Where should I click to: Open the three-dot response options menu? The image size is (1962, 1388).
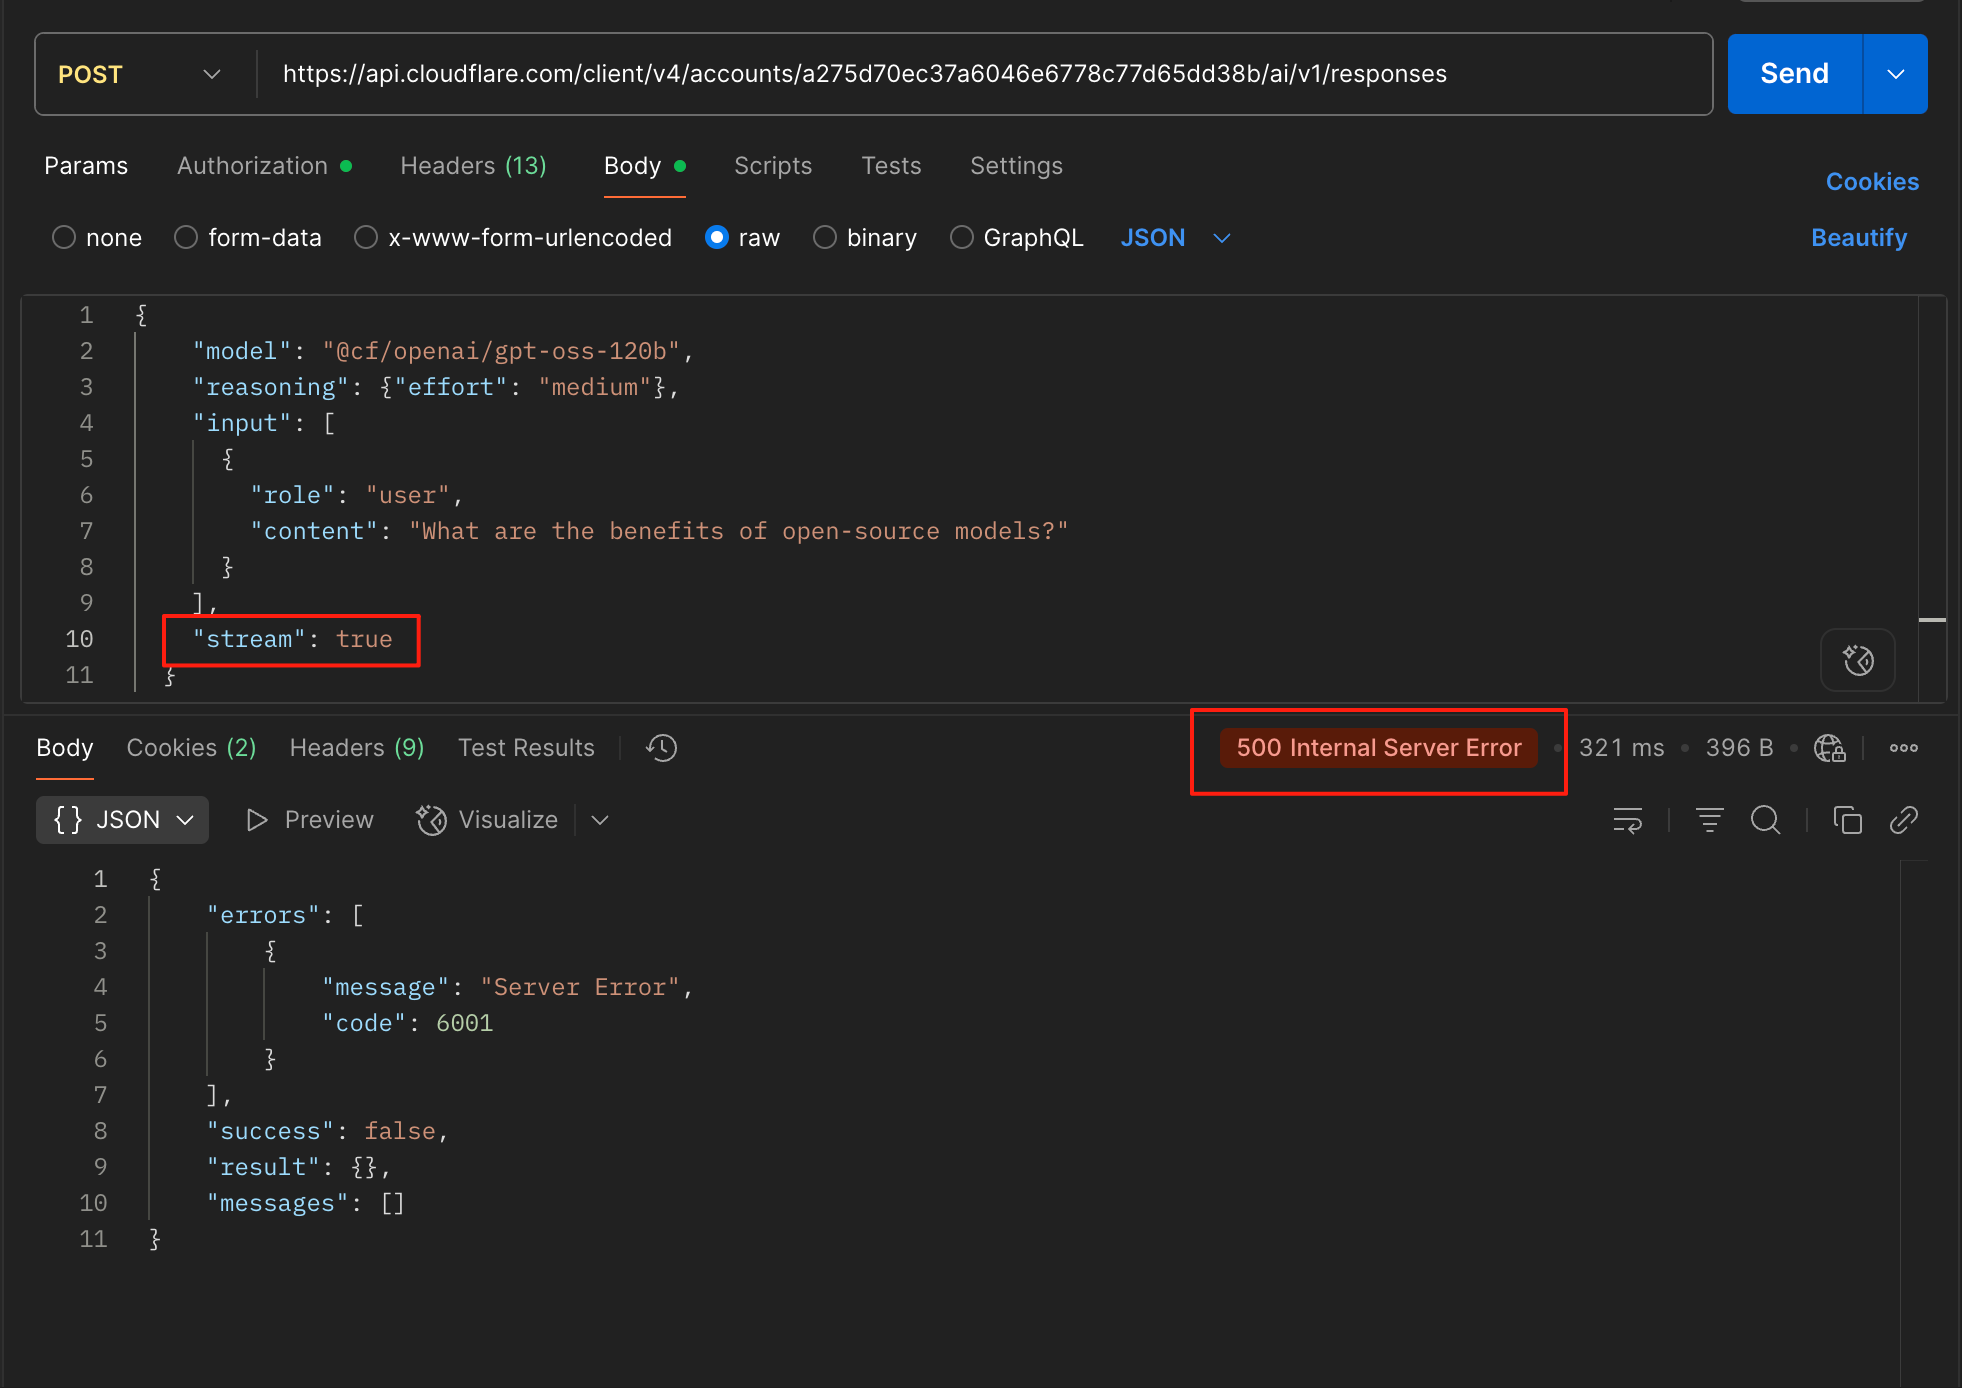point(1903,748)
